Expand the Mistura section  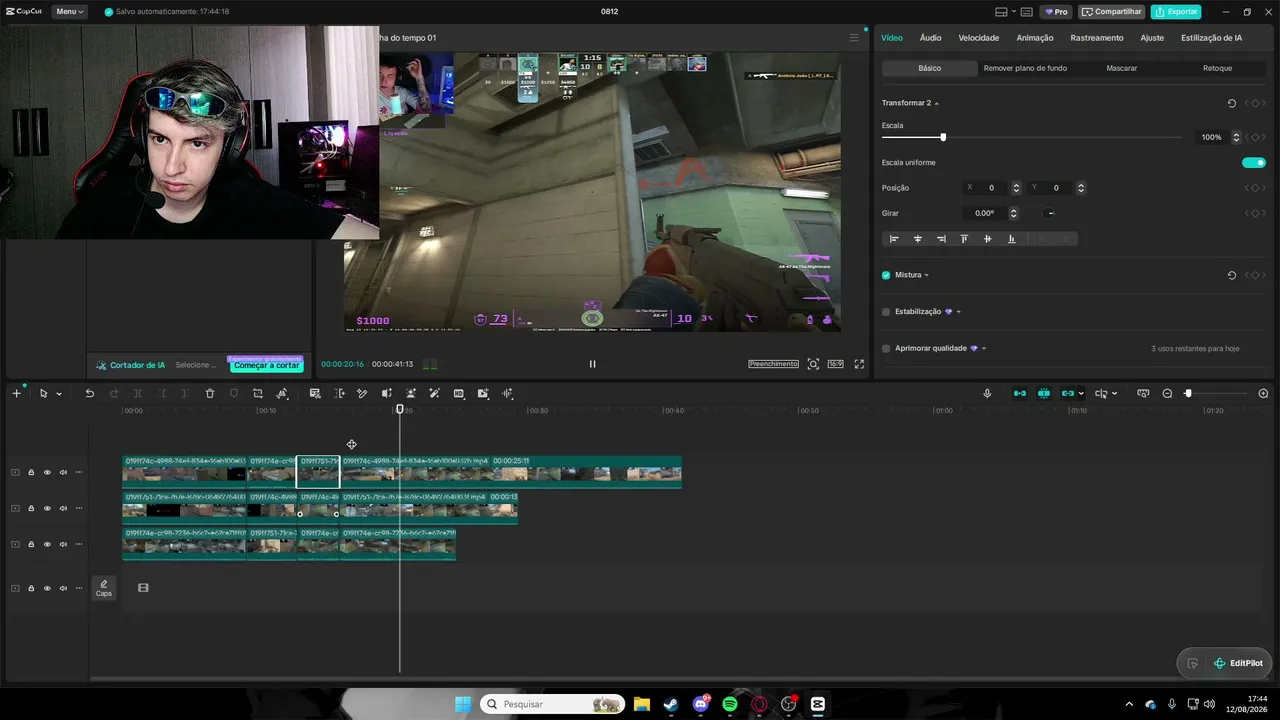point(927,275)
